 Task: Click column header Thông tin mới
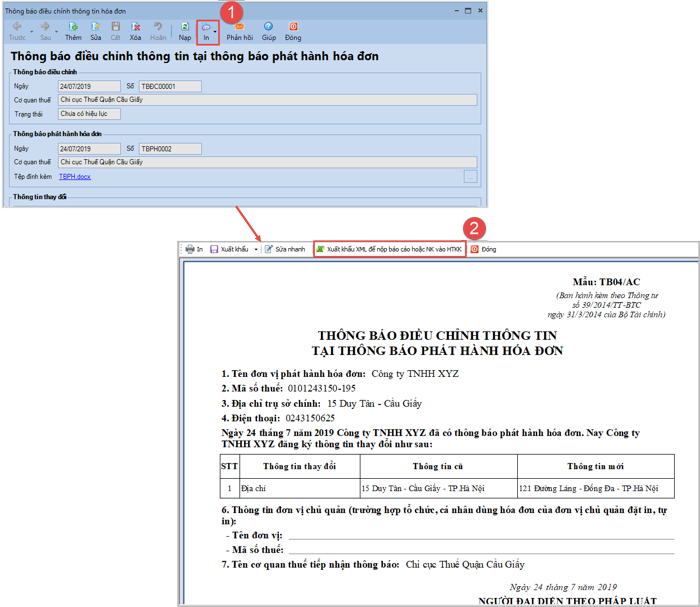tap(596, 466)
